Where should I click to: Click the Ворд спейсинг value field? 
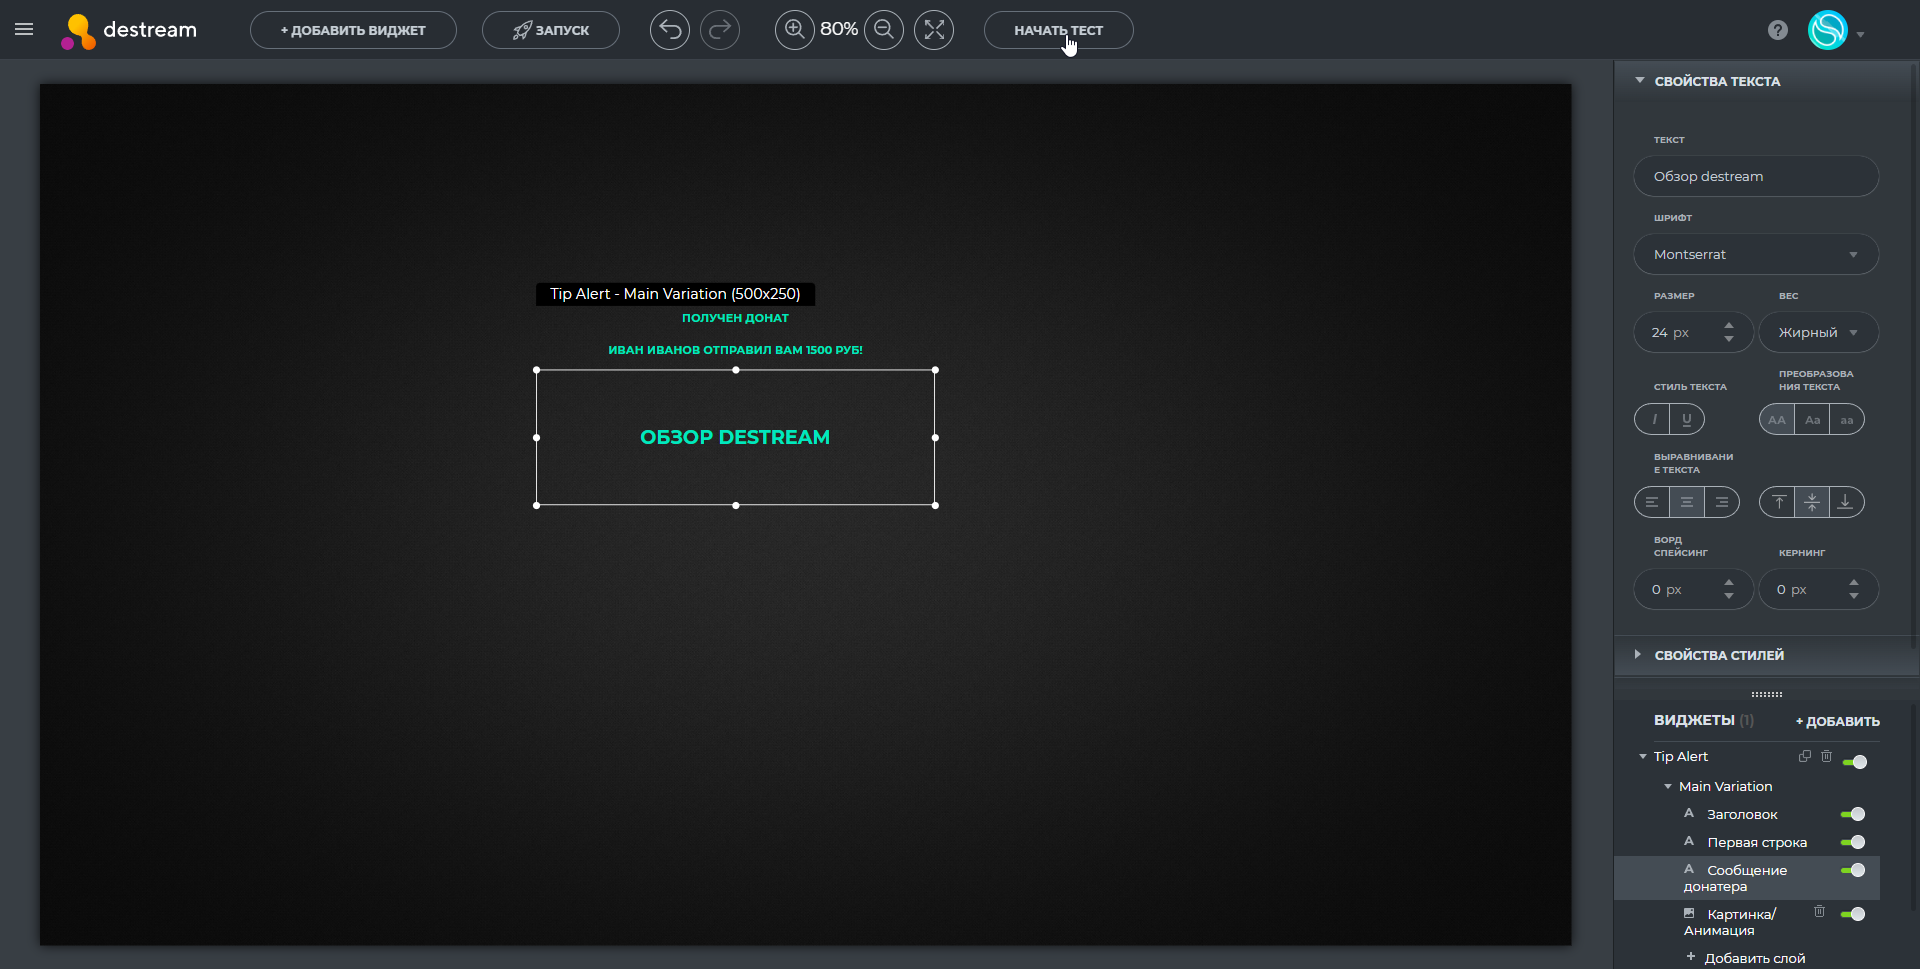pos(1694,589)
